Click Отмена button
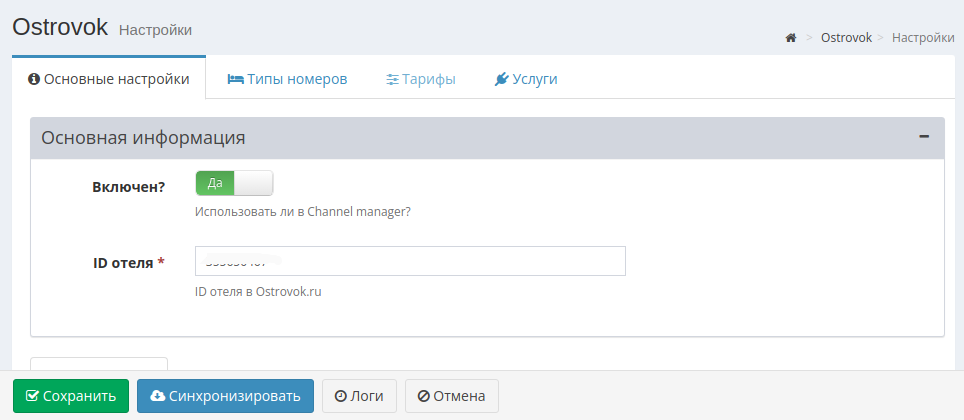 [451, 396]
